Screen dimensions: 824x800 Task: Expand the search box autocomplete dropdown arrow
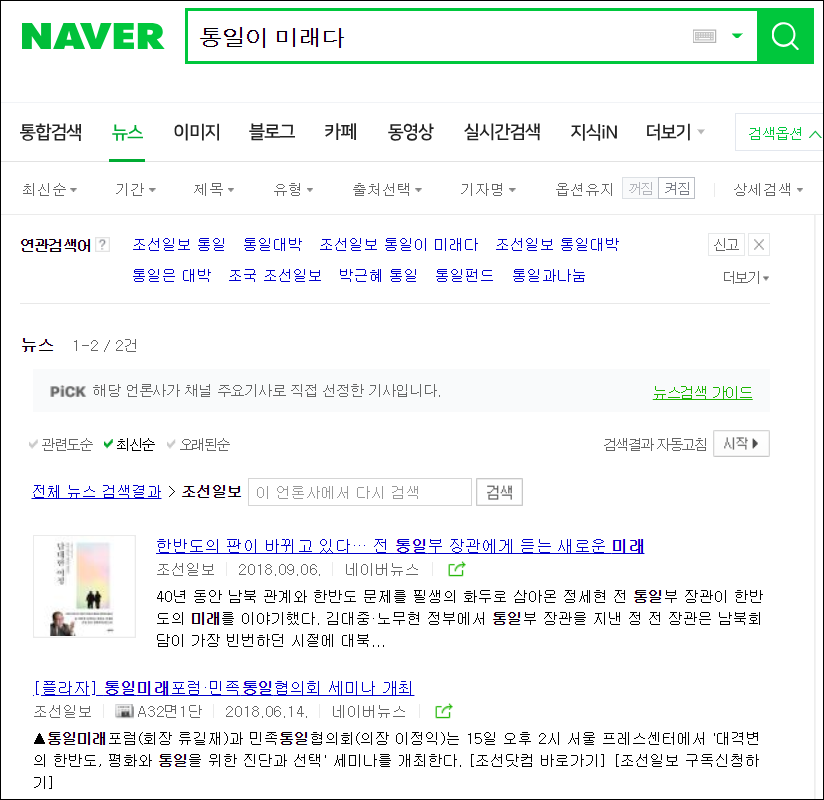737,36
